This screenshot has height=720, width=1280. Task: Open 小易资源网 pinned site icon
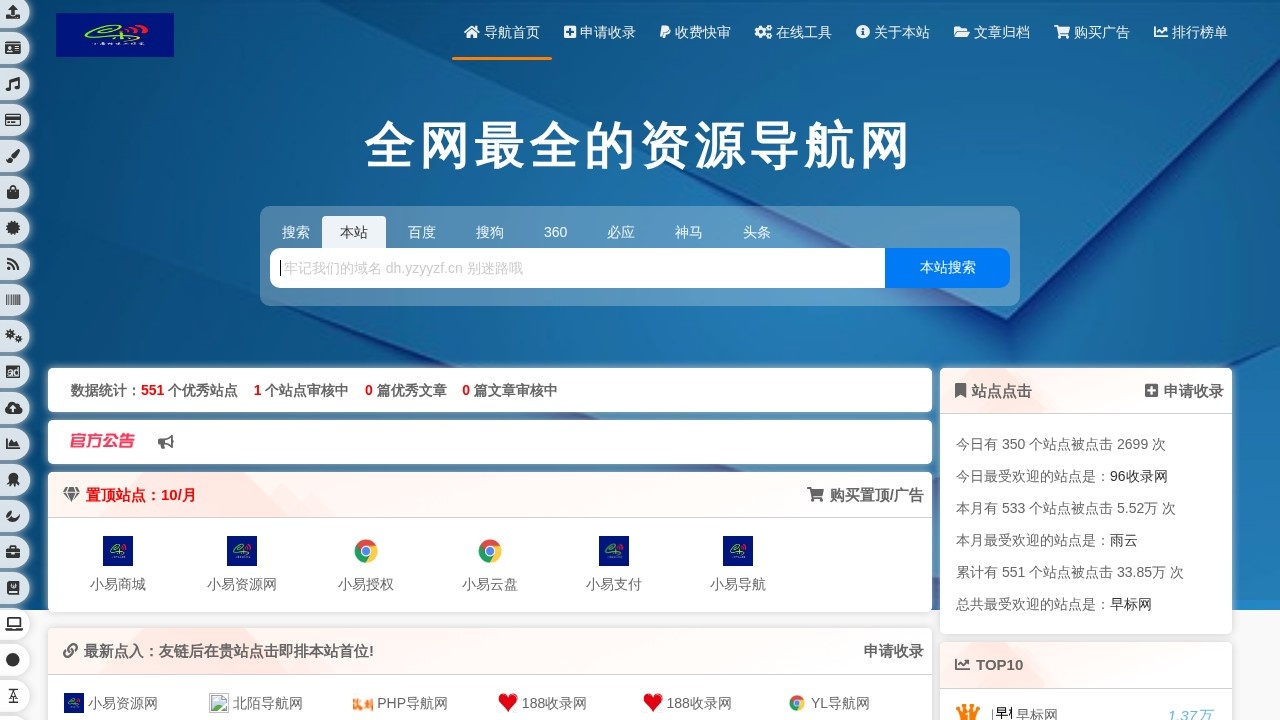pyautogui.click(x=242, y=551)
